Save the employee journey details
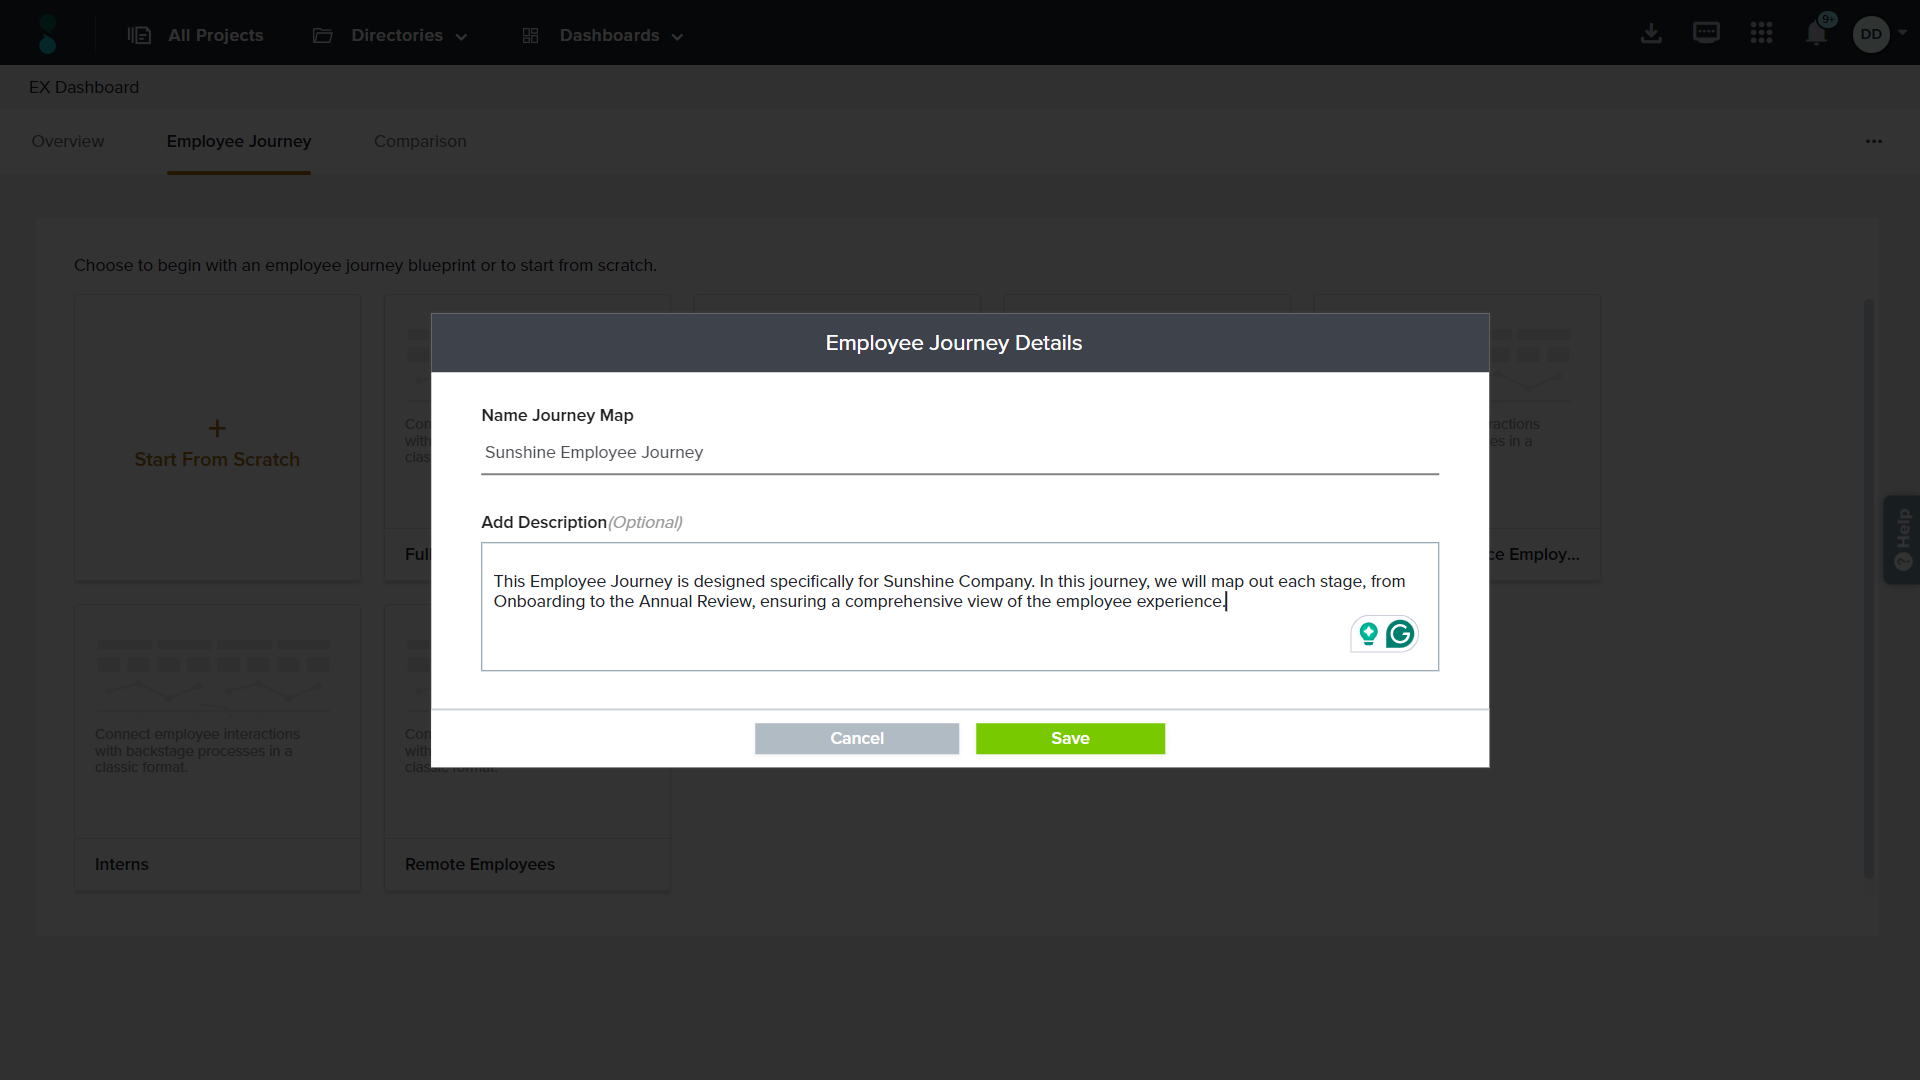This screenshot has width=1920, height=1080. pos(1070,738)
